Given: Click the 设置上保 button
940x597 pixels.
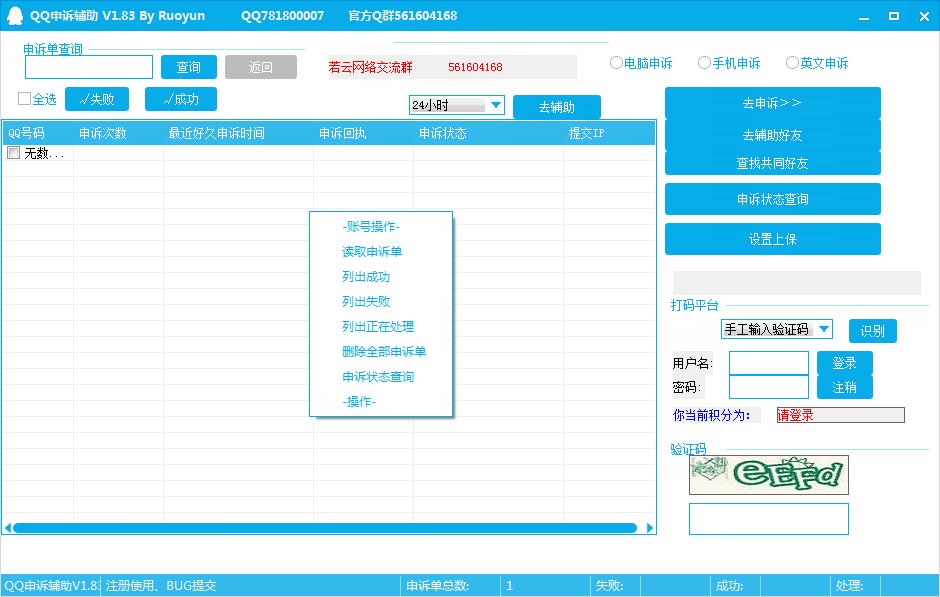Looking at the screenshot, I should [x=772, y=239].
